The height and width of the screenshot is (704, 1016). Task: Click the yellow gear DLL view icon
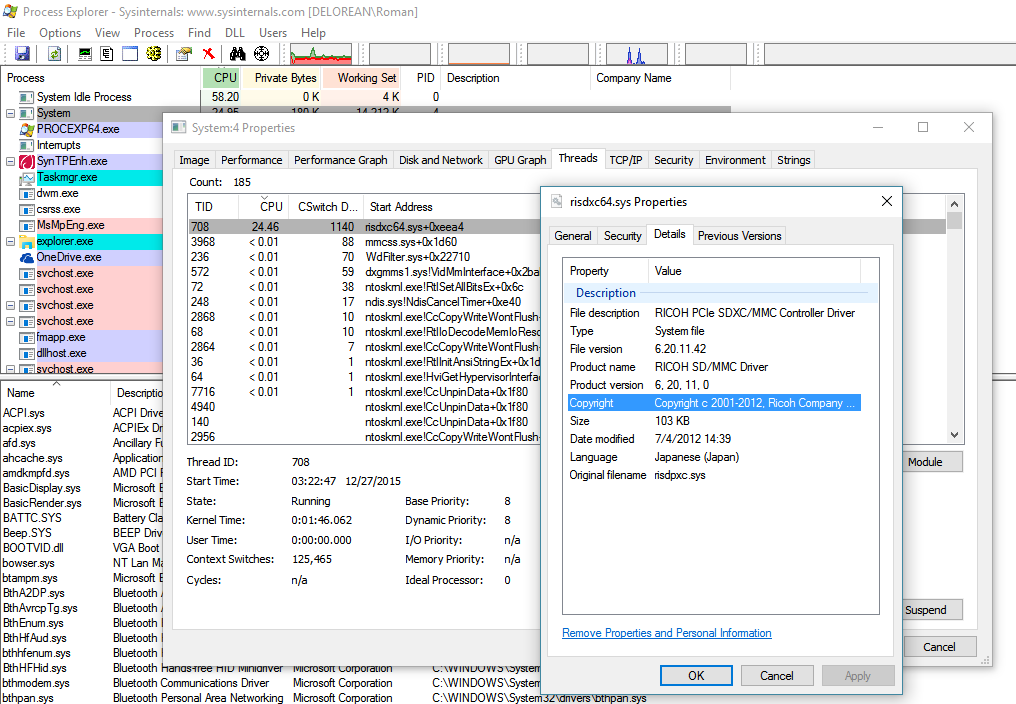(x=154, y=54)
